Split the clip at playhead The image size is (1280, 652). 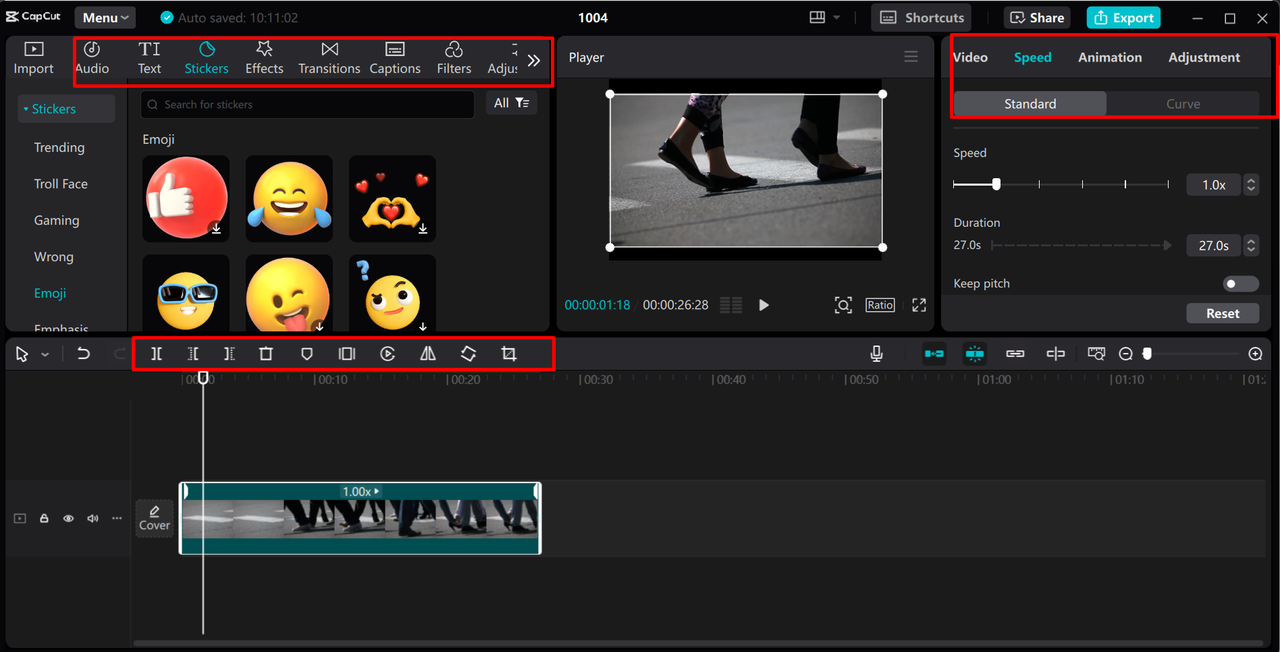pyautogui.click(x=157, y=354)
